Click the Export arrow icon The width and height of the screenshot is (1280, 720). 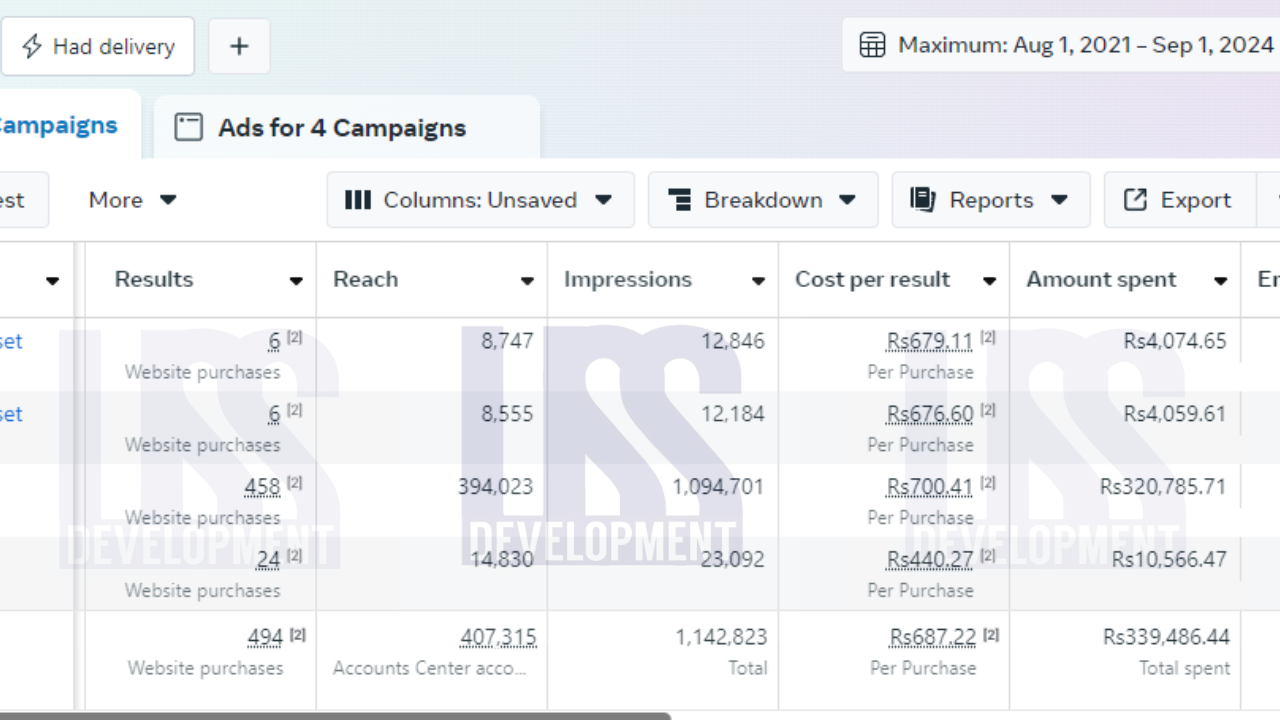1136,200
